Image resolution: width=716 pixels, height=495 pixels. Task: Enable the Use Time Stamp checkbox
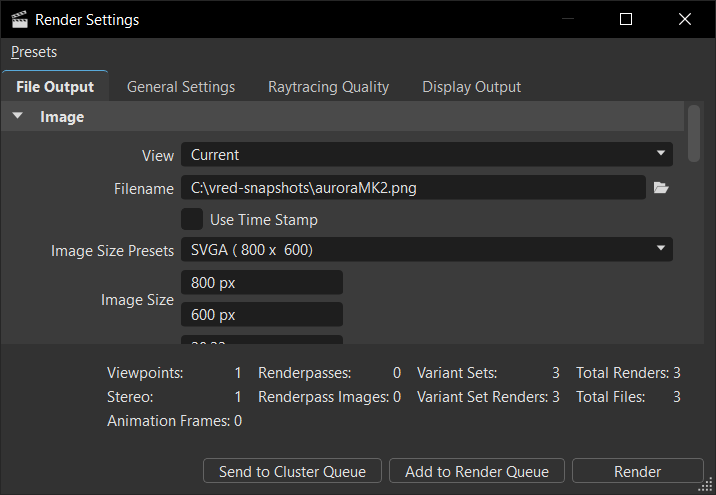click(192, 219)
